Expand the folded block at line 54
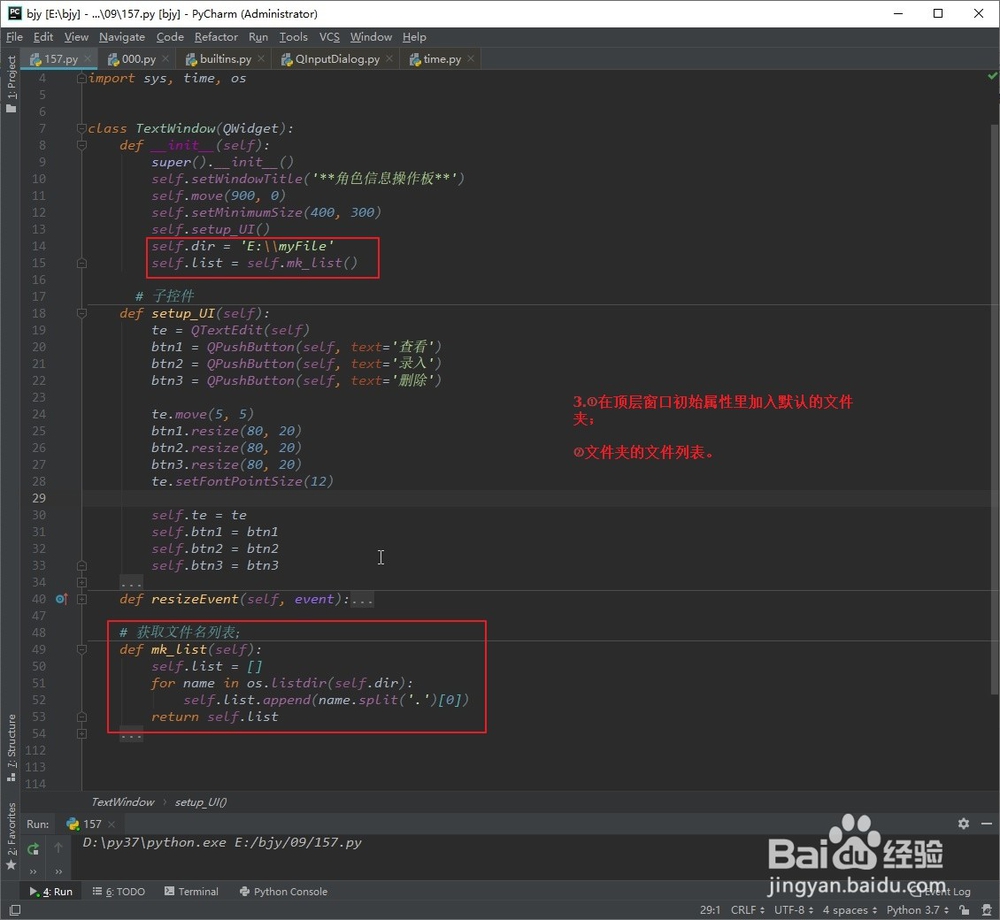Viewport: 1000px width, 920px height. pos(82,733)
